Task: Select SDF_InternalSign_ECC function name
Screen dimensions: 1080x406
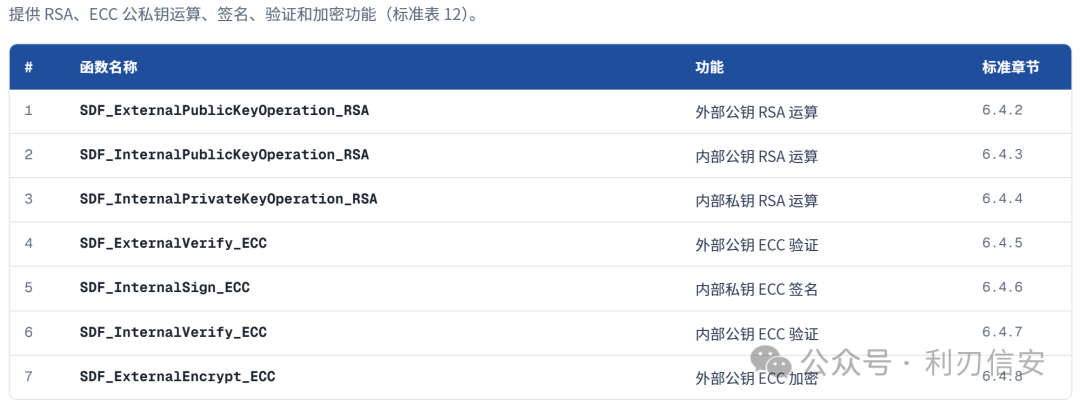Action: (x=165, y=287)
